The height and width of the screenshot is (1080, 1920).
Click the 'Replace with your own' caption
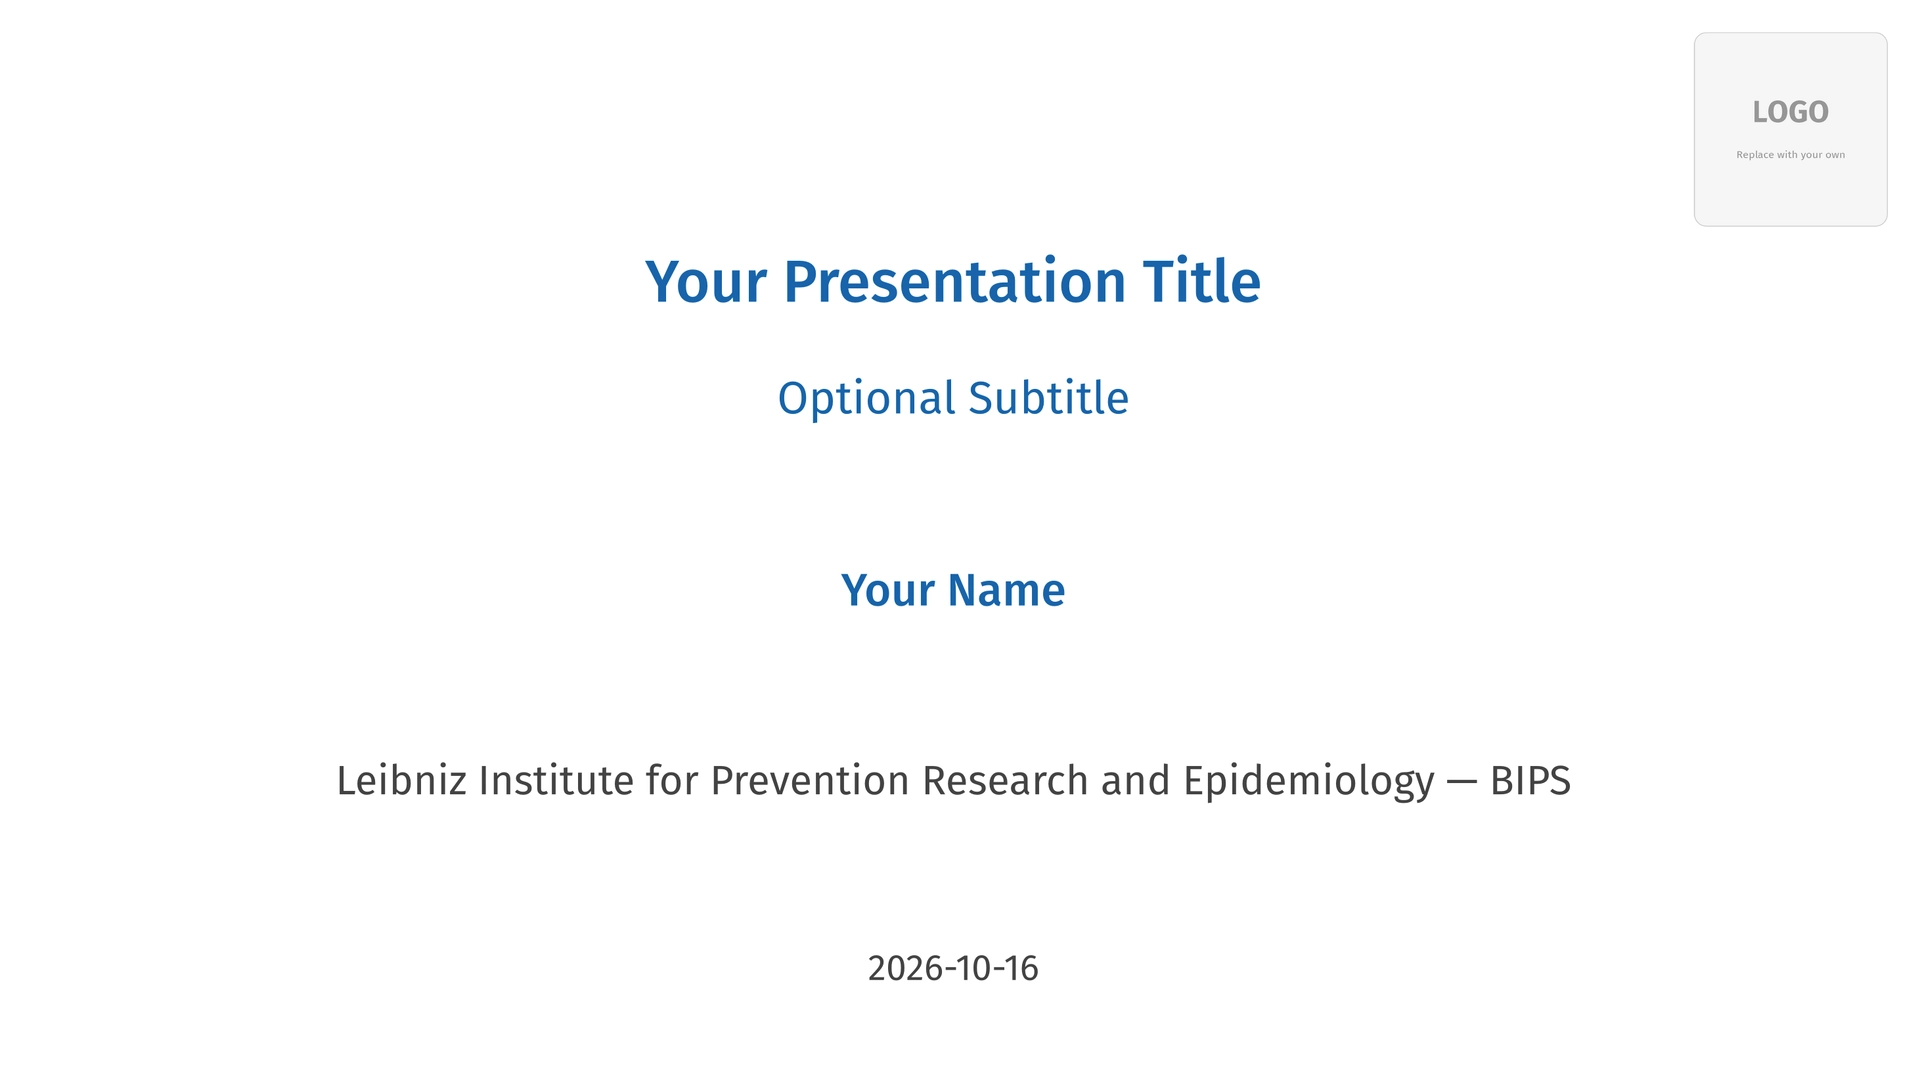(1790, 155)
